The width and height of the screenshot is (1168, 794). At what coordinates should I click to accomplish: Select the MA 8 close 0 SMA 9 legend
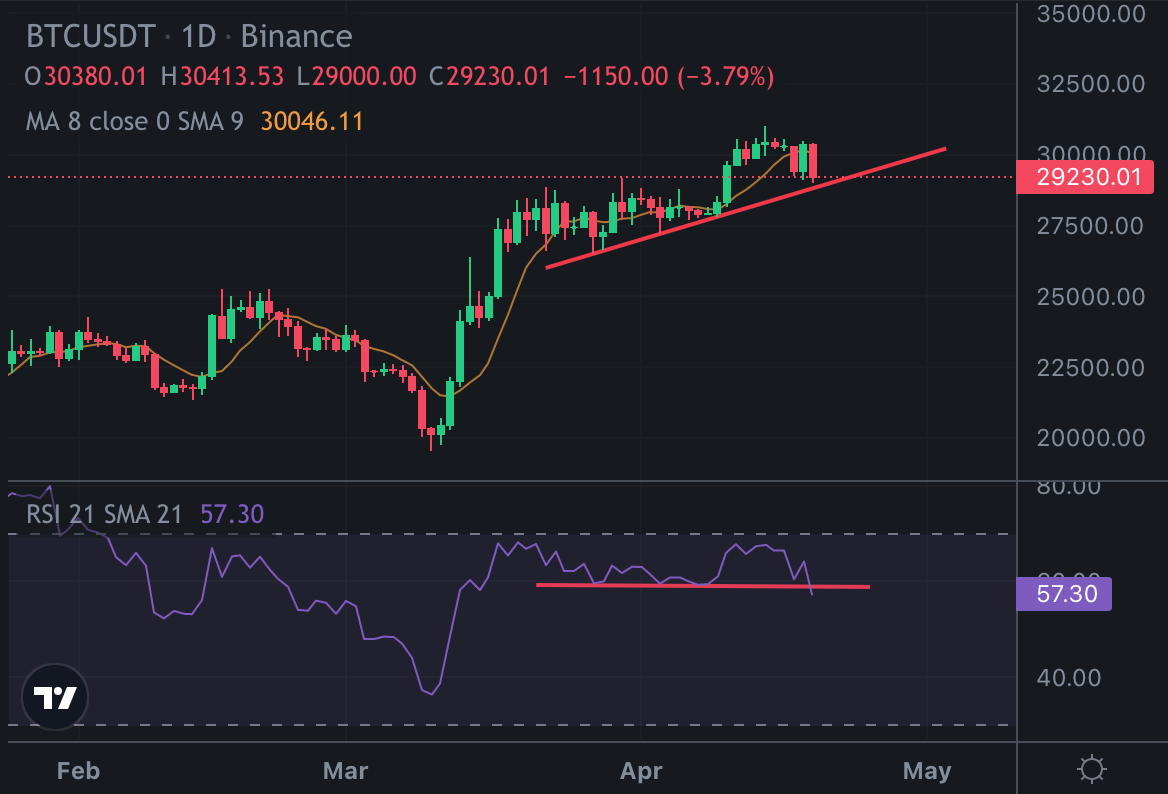135,121
